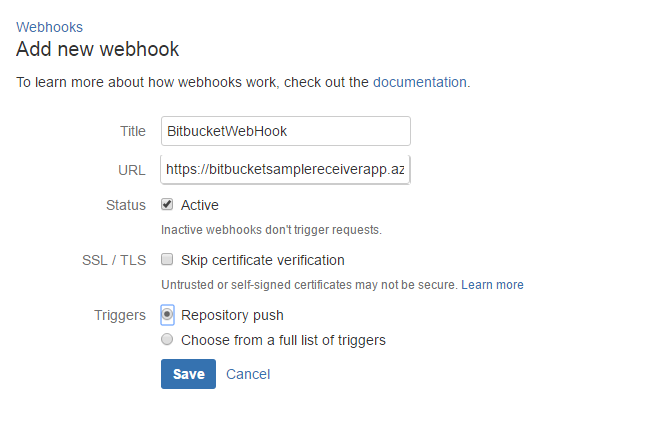
Task: Click the Triggers section label
Action: click(120, 315)
